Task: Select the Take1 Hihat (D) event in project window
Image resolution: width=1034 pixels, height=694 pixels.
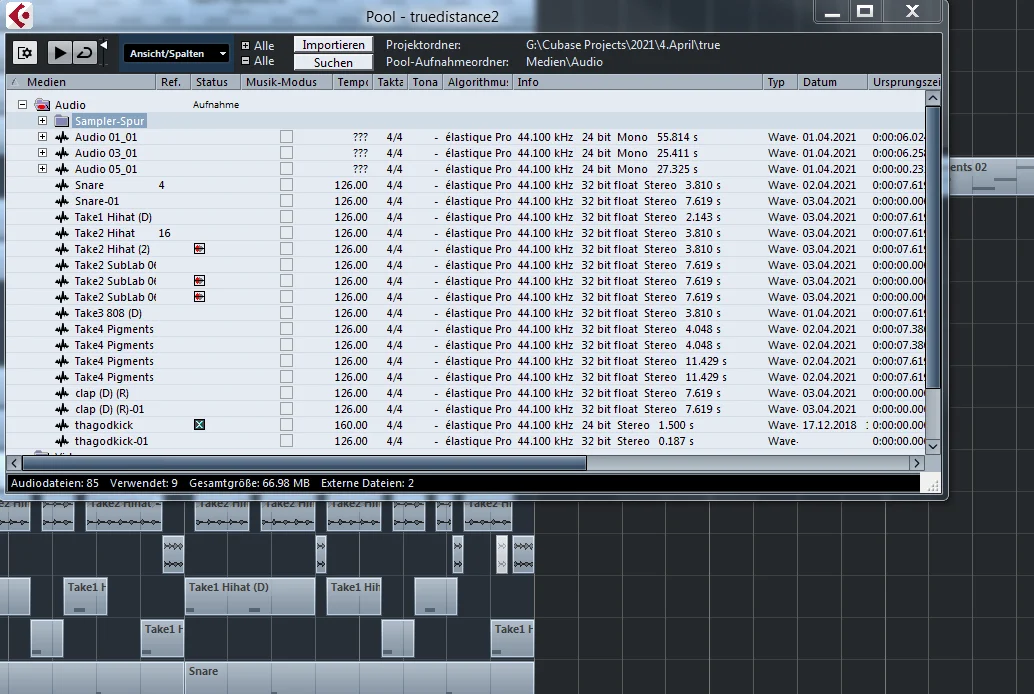Action: pos(249,596)
